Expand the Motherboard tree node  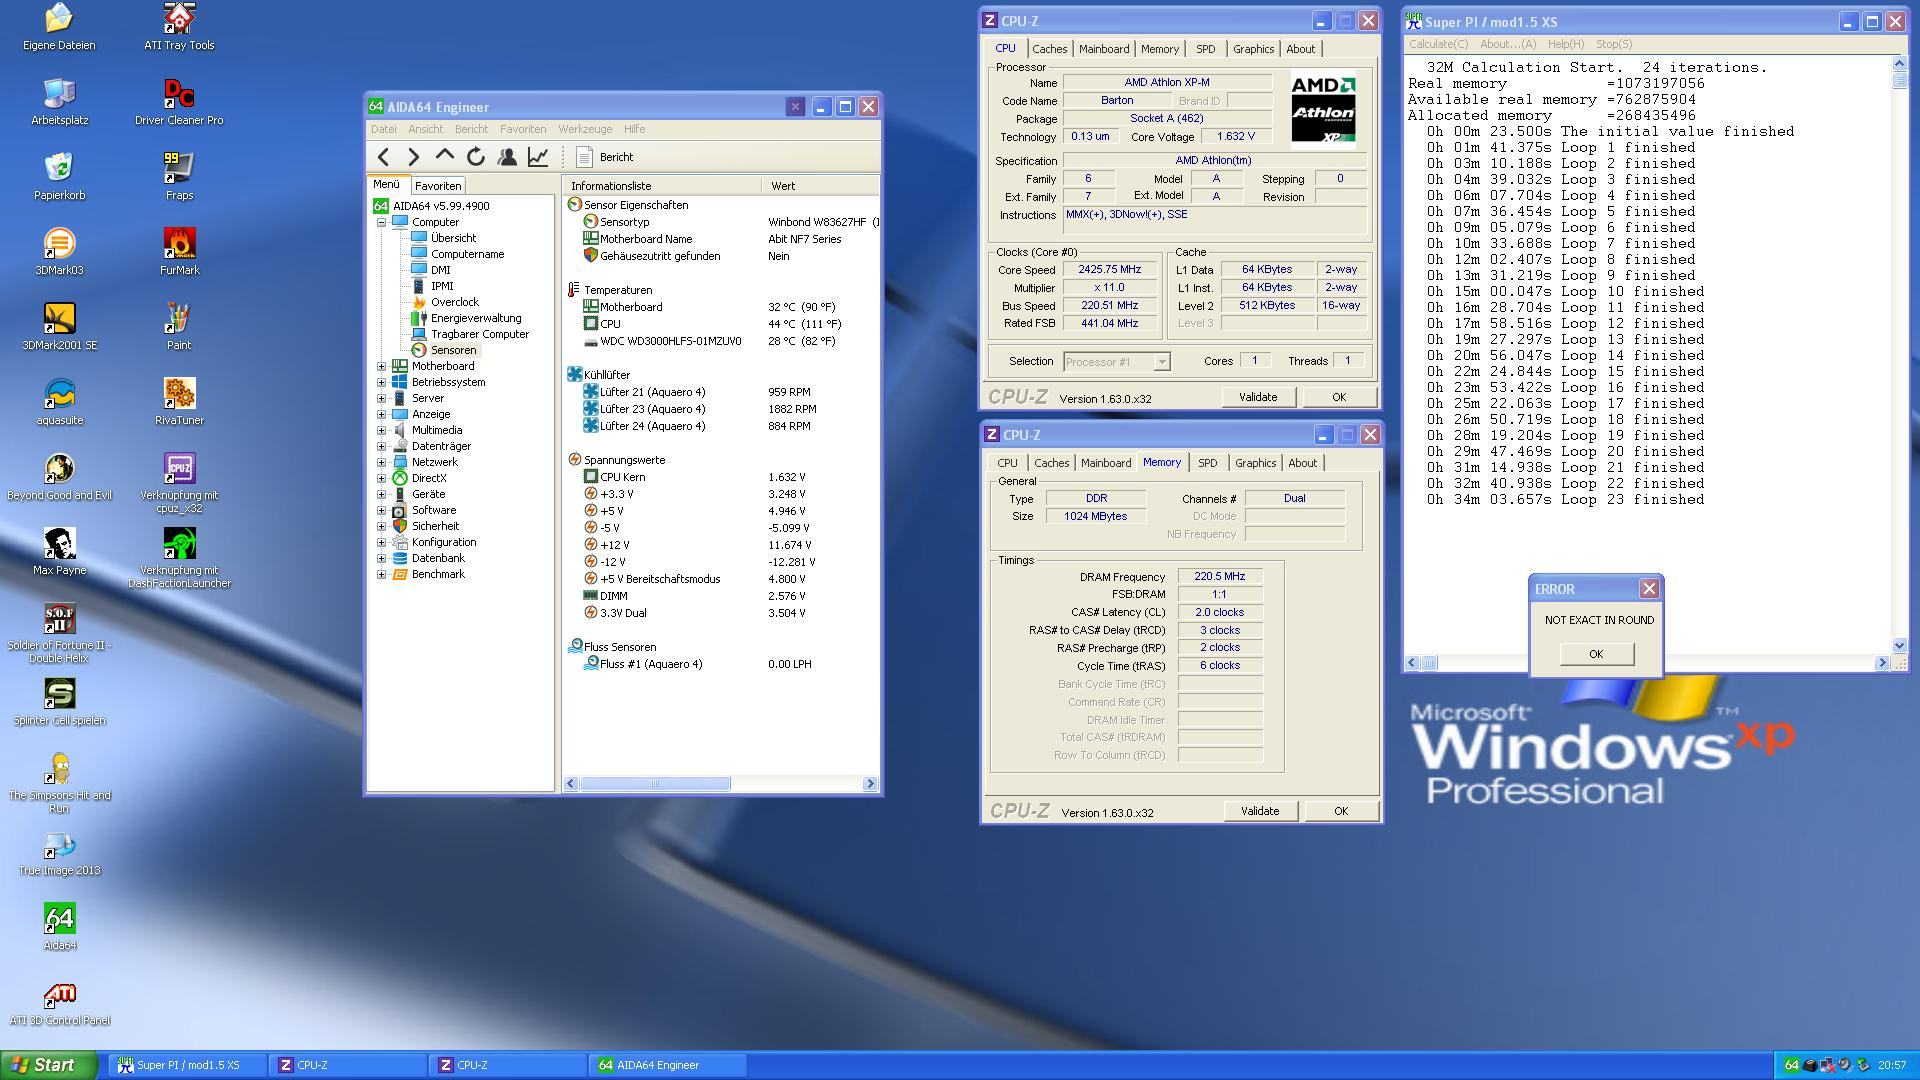coord(381,366)
